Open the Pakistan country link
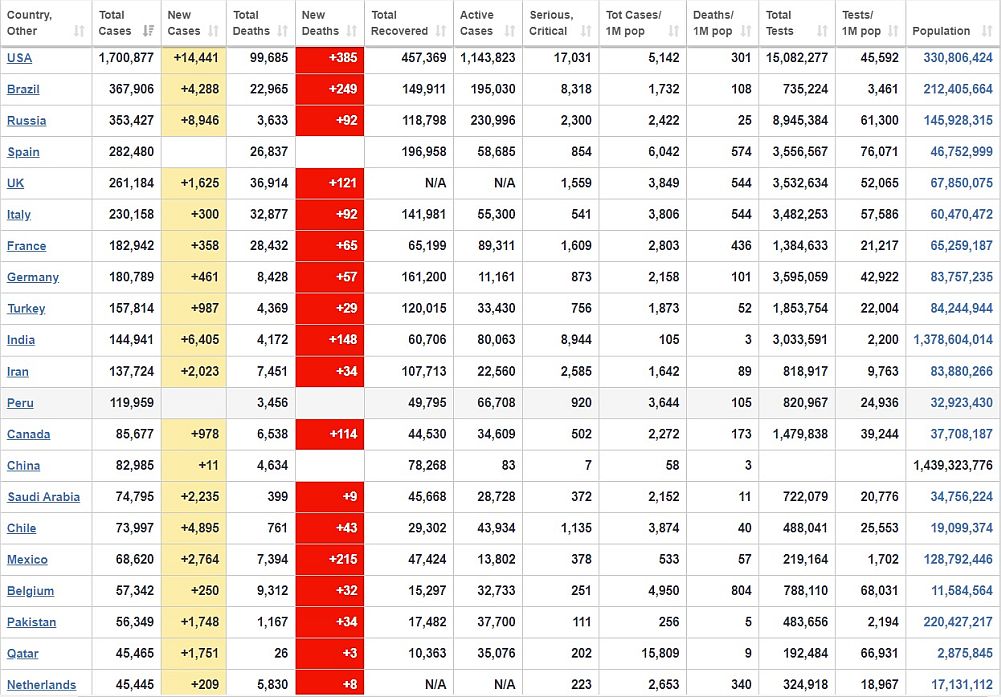Screen dimensions: 1001x697 click(31, 622)
